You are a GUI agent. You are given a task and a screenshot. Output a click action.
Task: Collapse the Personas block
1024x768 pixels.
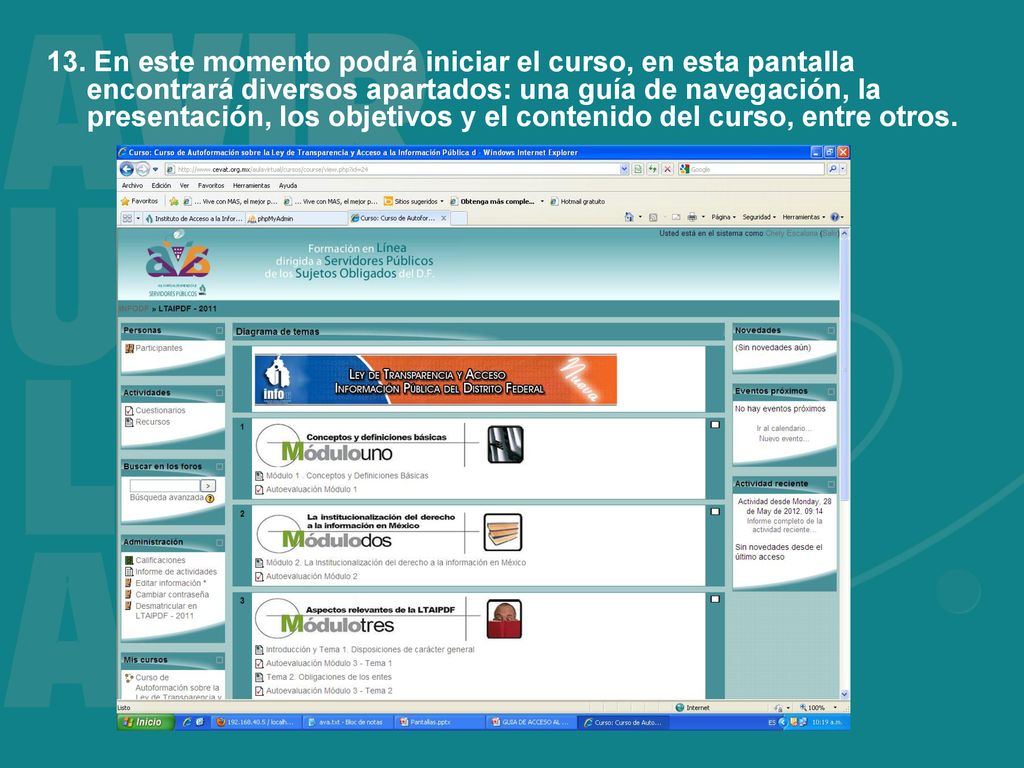[219, 330]
